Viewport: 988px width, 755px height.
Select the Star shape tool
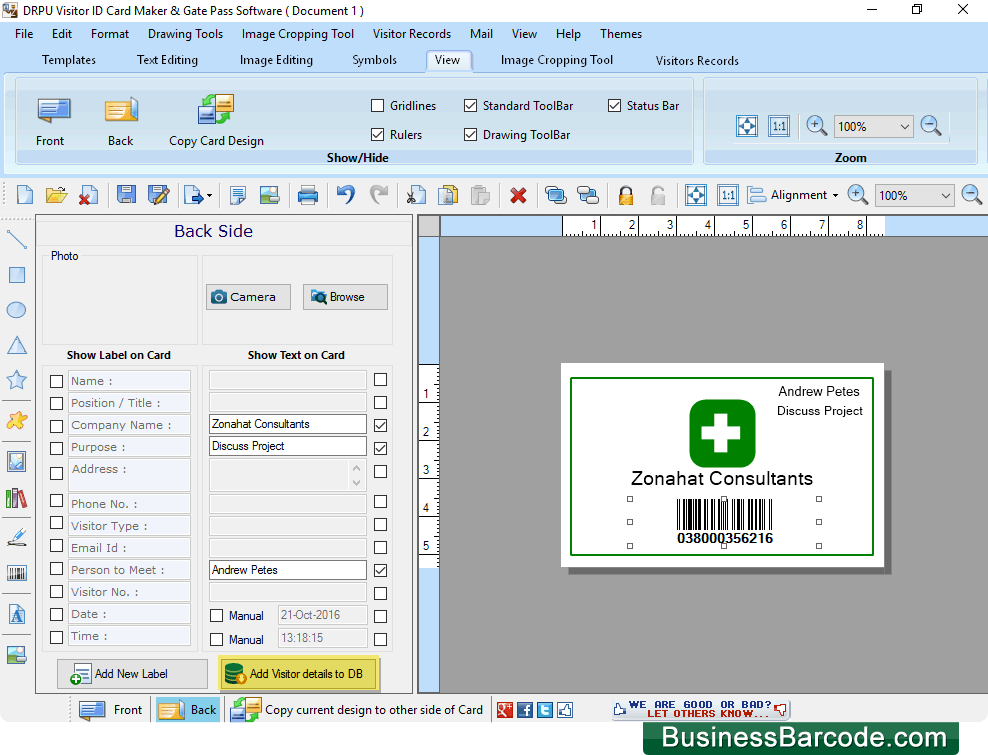[x=16, y=380]
